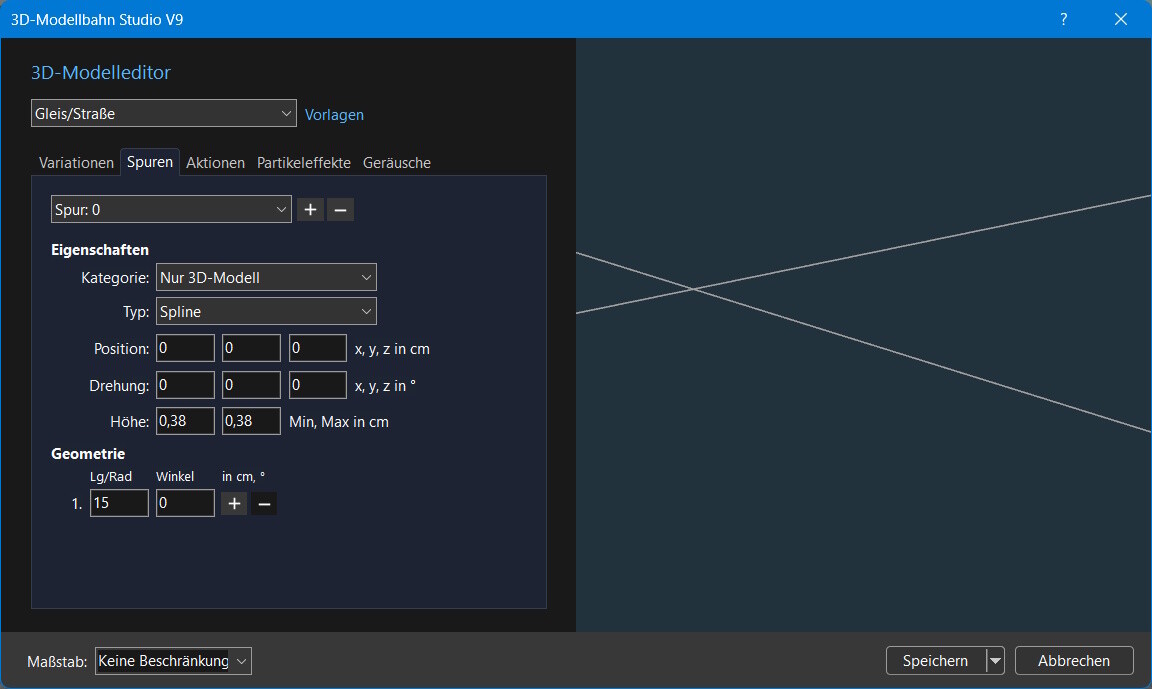Click the Vorlagen link
The image size is (1152, 689).
(334, 115)
